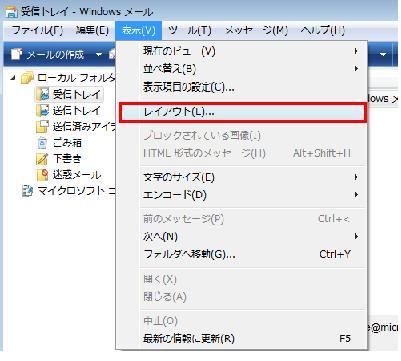Click 開く(X) menu entry

(242, 279)
